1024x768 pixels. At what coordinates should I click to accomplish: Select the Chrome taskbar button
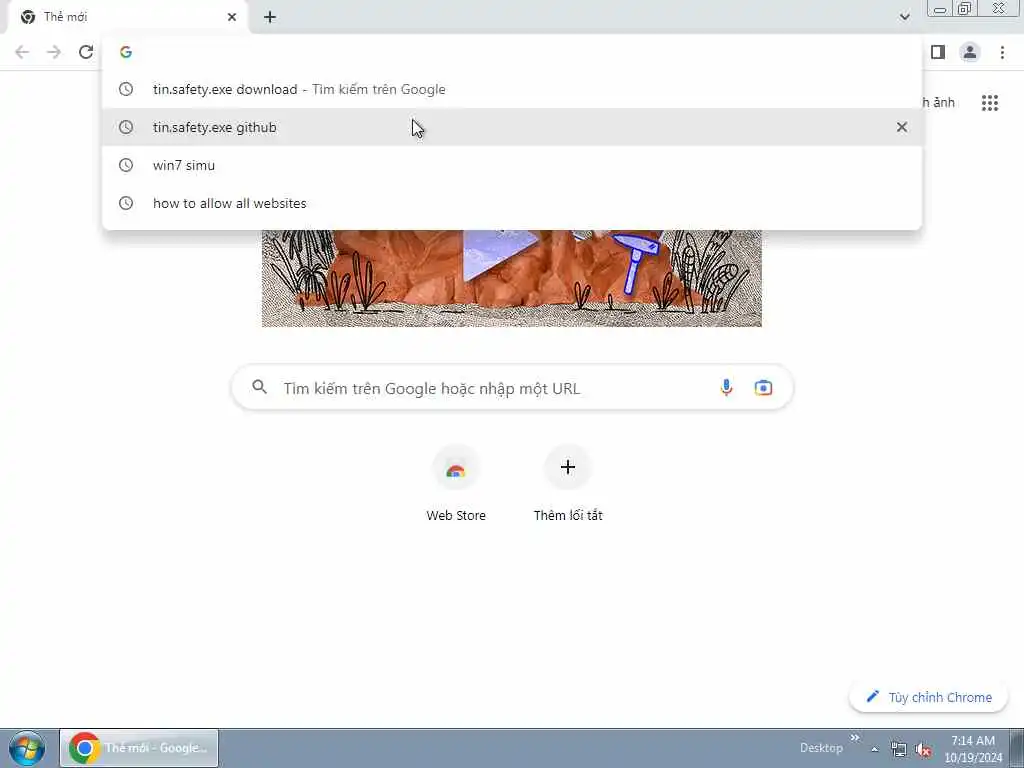(139, 748)
